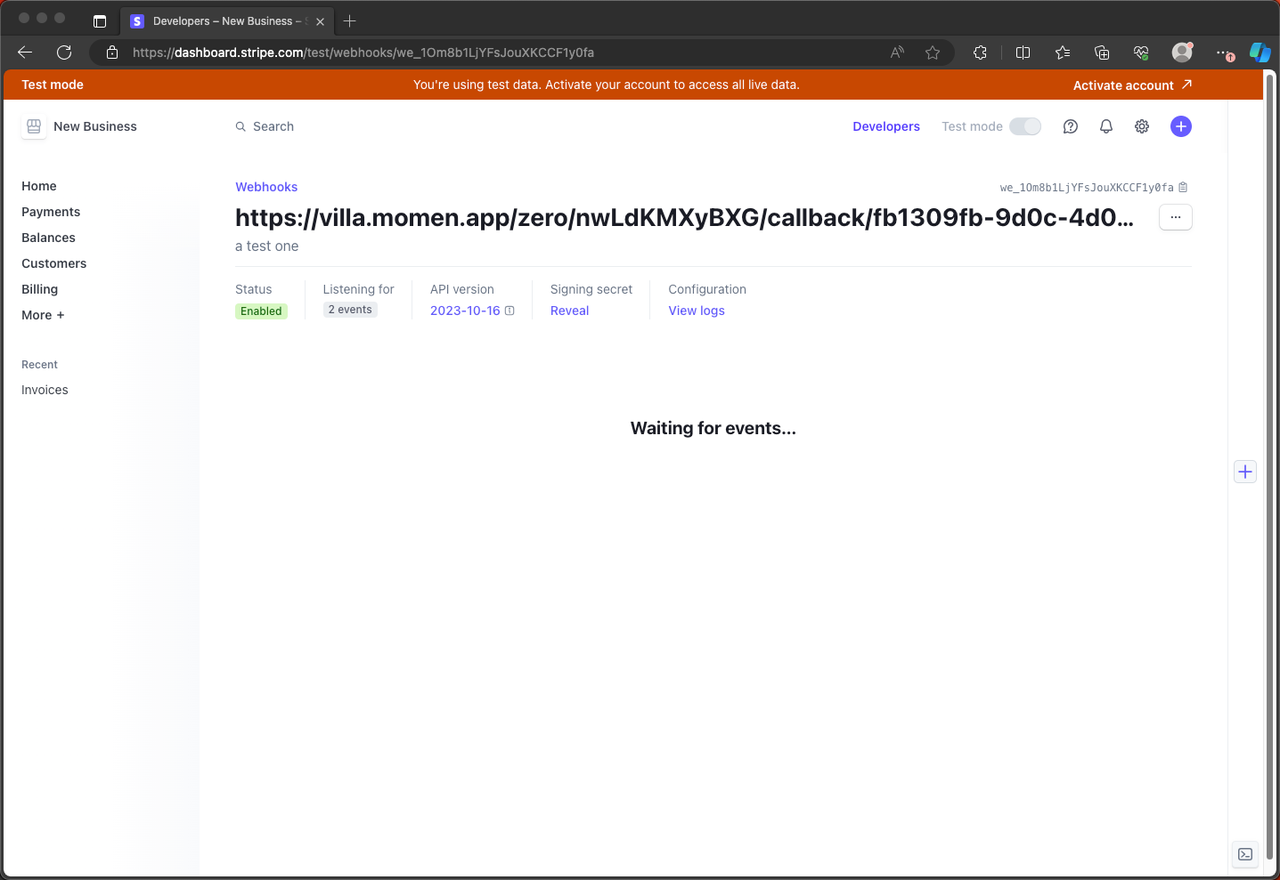The width and height of the screenshot is (1280, 880).
Task: Open Balances in the sidebar
Action: (48, 238)
